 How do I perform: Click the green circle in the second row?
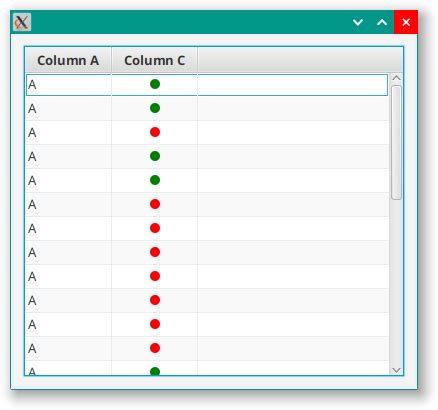pyautogui.click(x=155, y=108)
